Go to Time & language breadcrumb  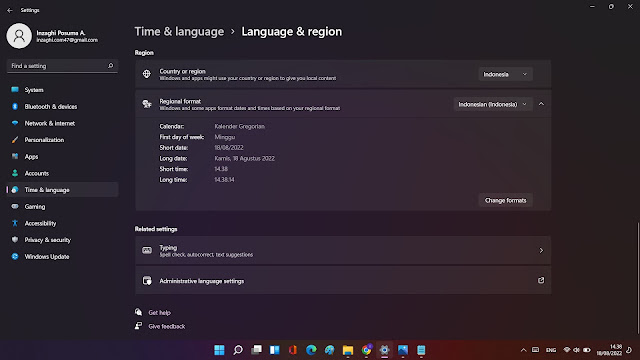point(179,31)
